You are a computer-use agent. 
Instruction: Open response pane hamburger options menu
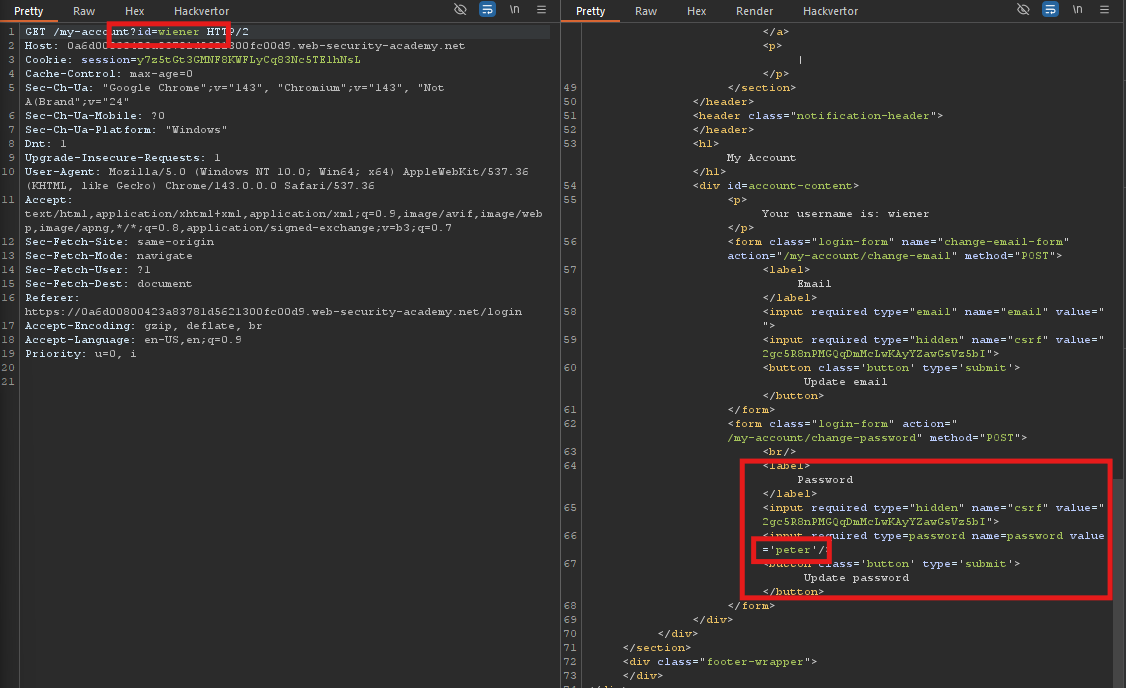(1104, 9)
